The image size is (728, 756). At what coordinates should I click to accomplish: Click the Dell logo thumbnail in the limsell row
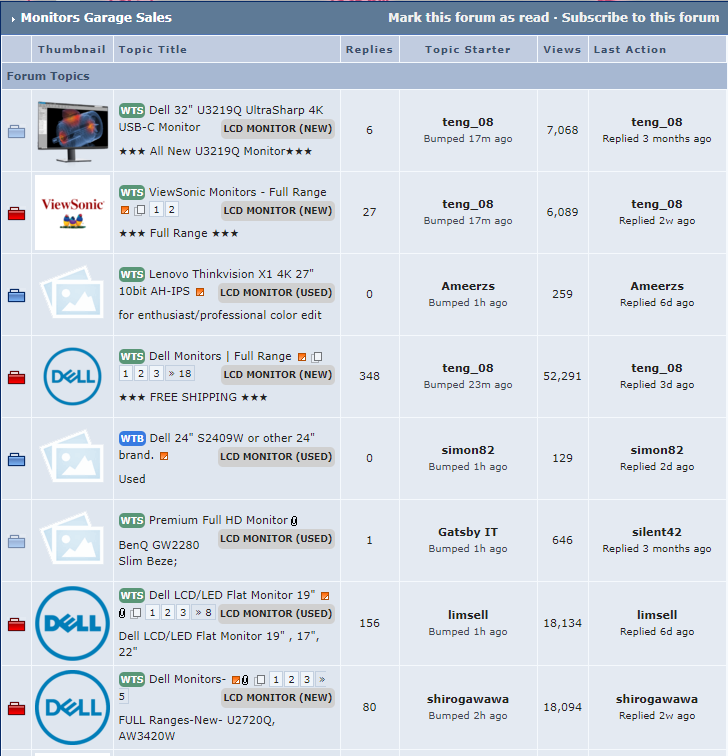click(73, 623)
